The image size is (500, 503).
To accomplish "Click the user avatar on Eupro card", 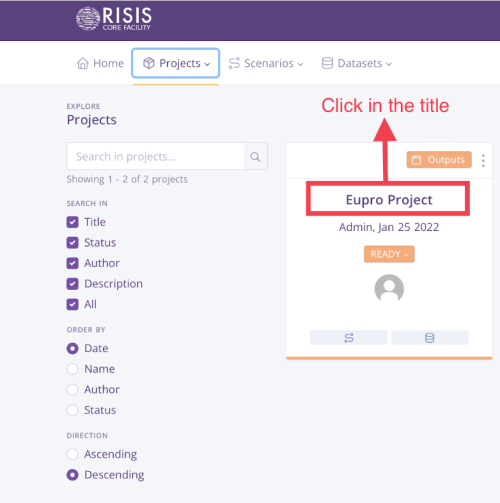I will (389, 288).
